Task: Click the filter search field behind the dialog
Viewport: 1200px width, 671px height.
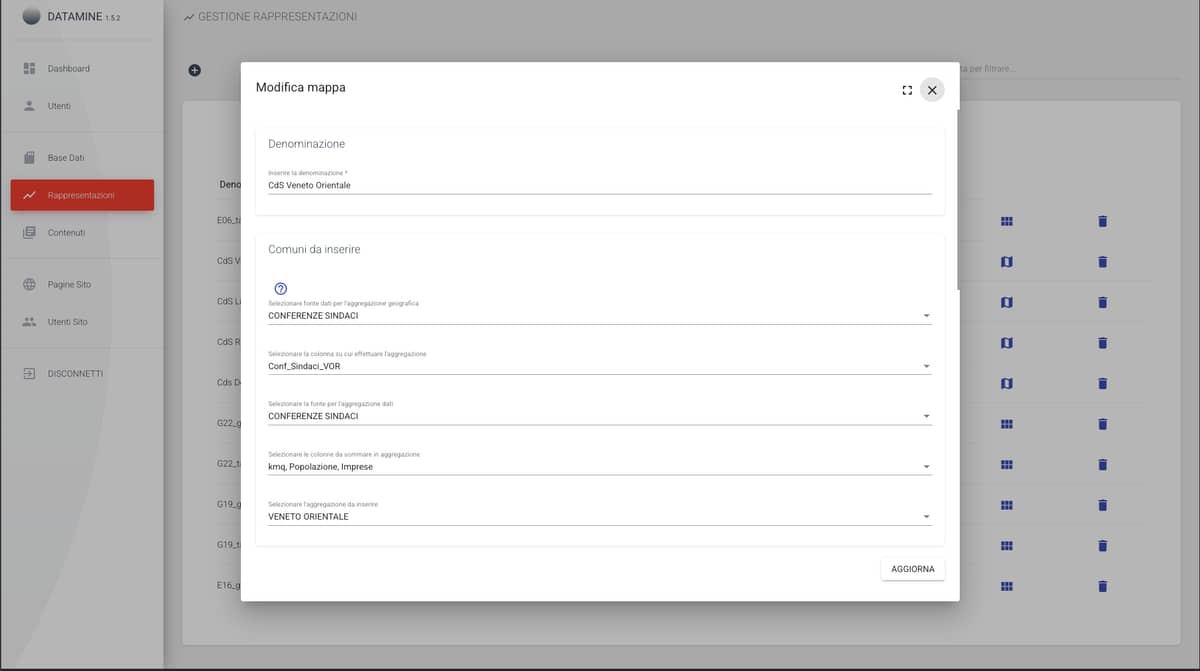Action: coord(1071,68)
